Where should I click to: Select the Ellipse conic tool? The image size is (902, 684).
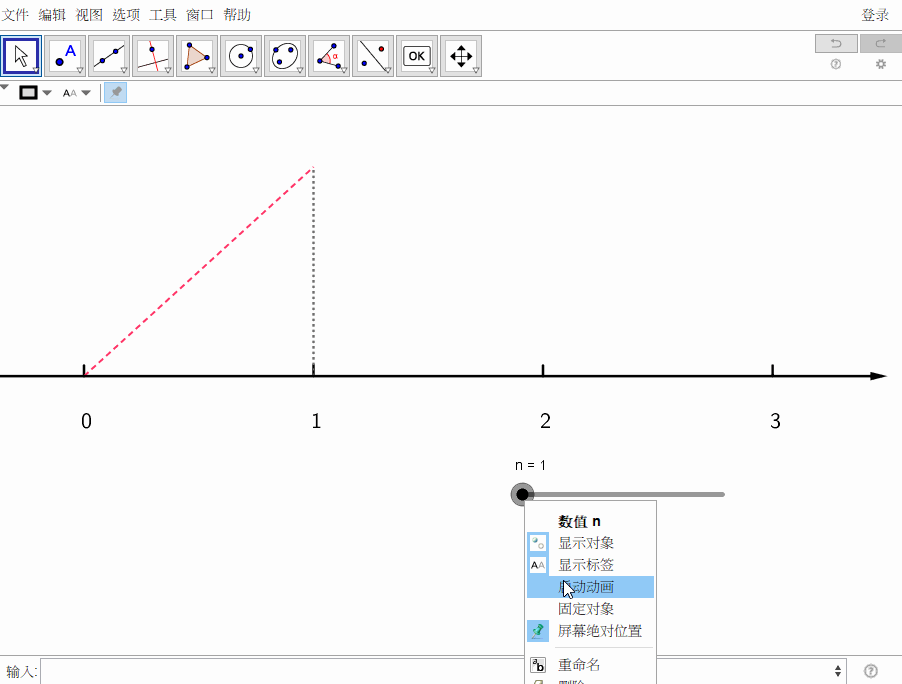285,56
